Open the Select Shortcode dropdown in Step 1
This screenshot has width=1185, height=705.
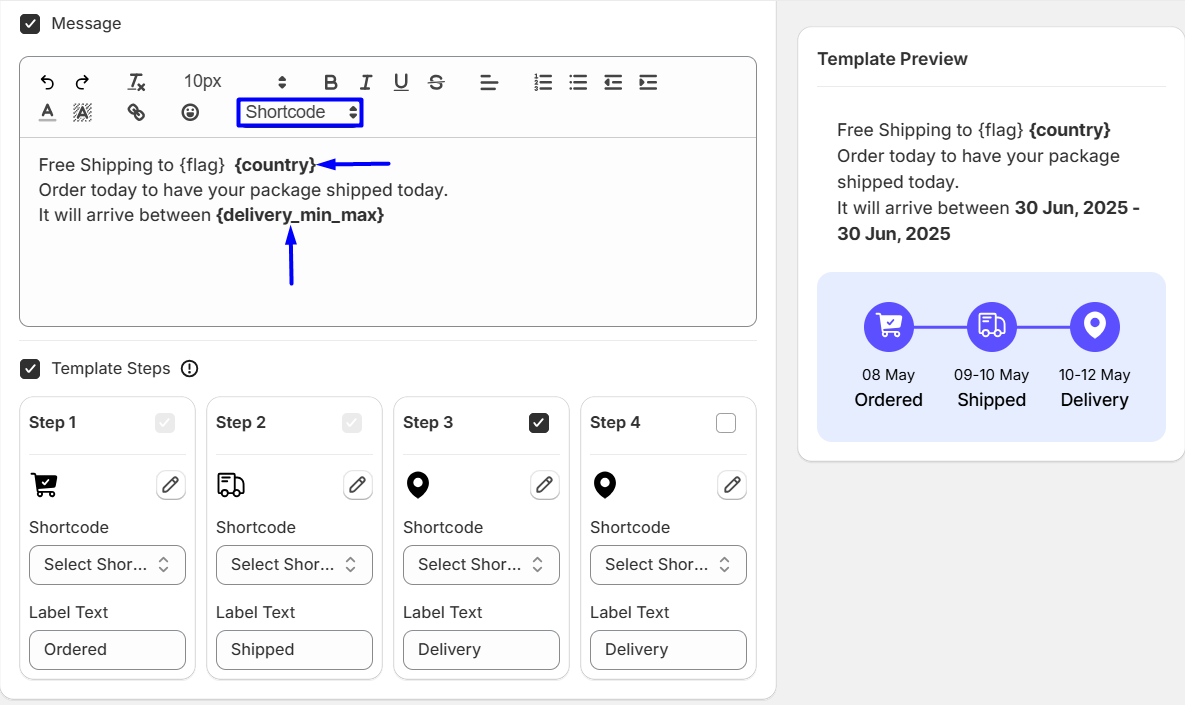click(x=107, y=565)
